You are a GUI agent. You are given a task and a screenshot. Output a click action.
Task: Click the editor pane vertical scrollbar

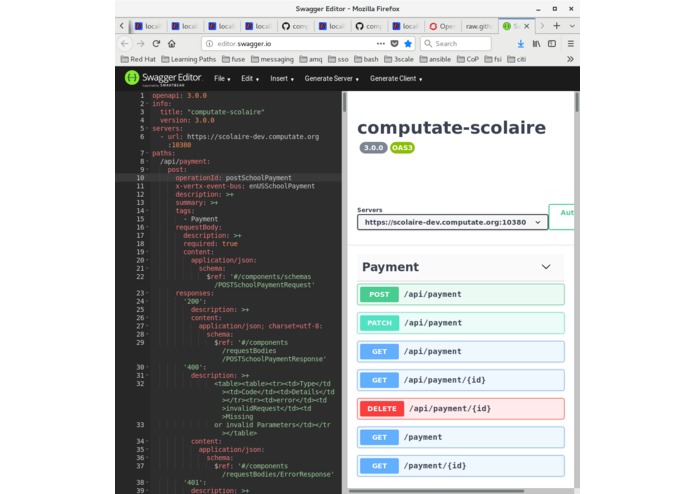[x=344, y=102]
